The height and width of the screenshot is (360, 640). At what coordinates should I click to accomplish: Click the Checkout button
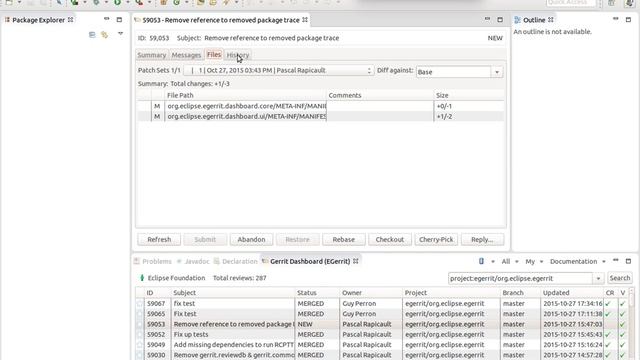(x=390, y=240)
